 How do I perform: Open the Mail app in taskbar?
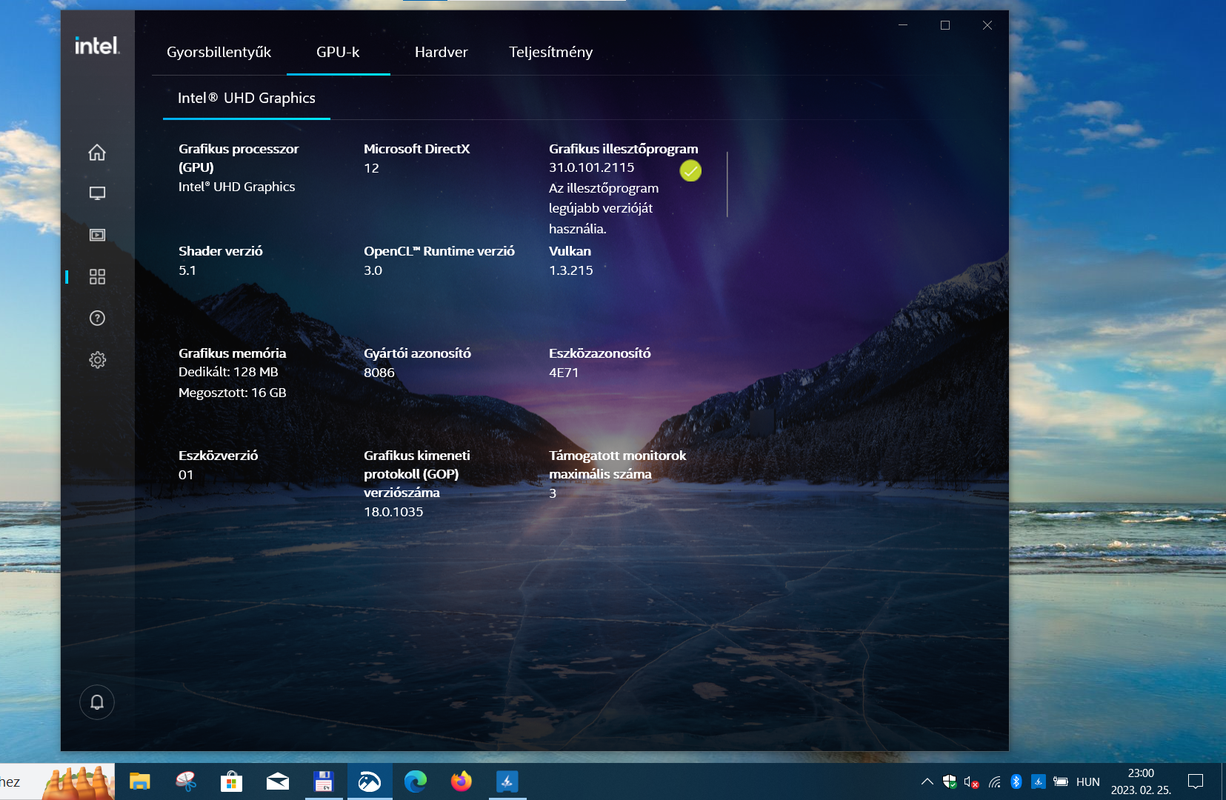277,781
